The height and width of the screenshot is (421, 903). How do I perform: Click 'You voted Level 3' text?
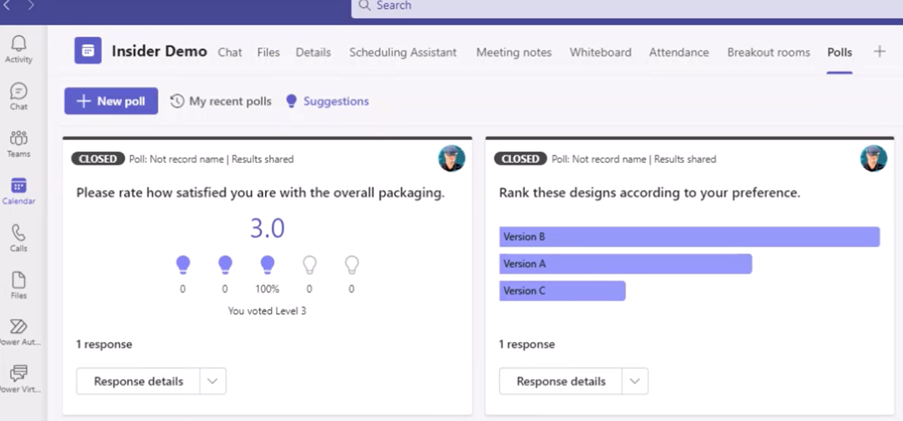267,311
